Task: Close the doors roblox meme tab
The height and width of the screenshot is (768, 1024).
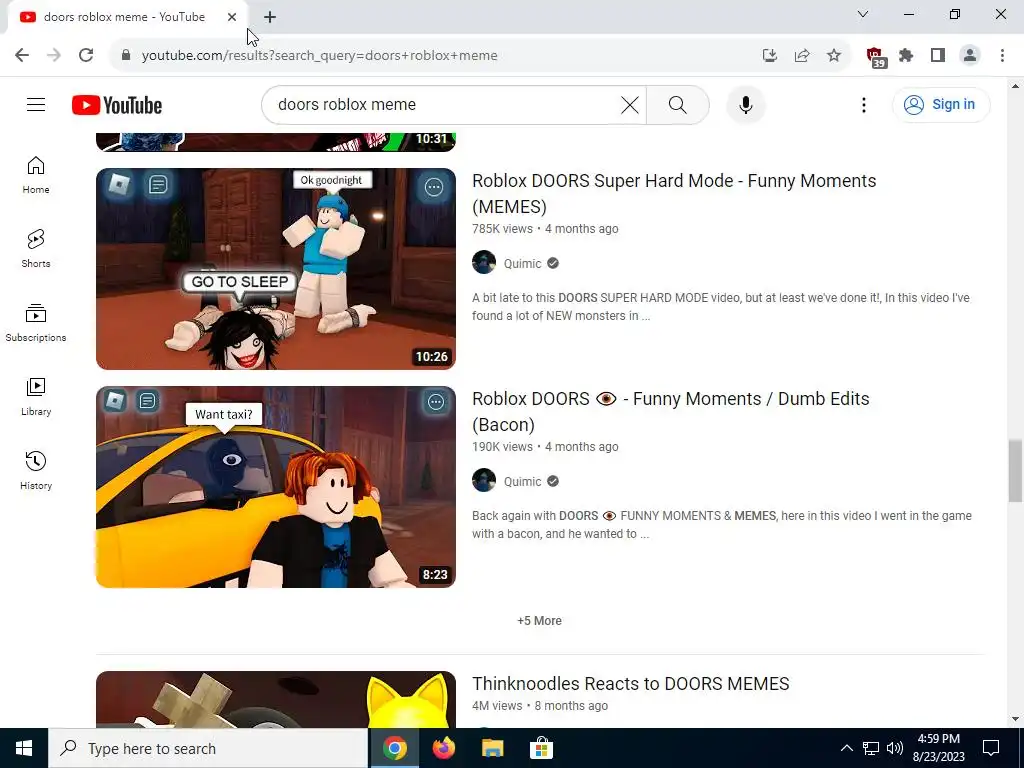Action: 232,17
